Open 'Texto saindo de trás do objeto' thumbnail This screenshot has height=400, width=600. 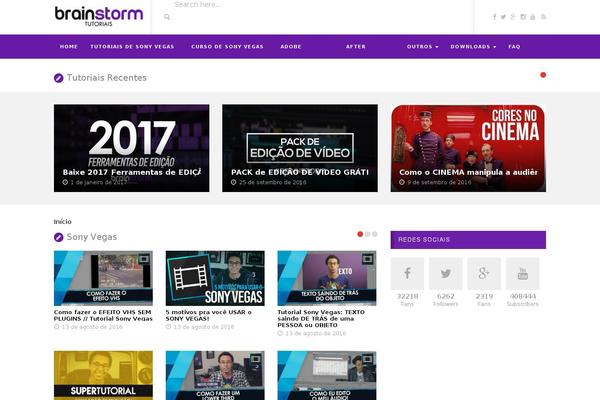(x=327, y=278)
